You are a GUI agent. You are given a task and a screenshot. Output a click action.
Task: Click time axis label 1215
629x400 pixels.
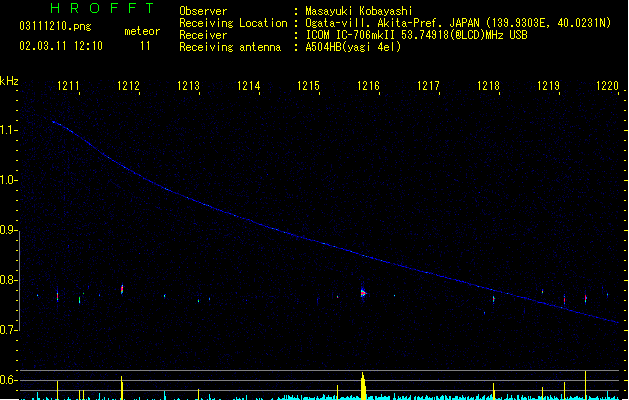point(308,86)
